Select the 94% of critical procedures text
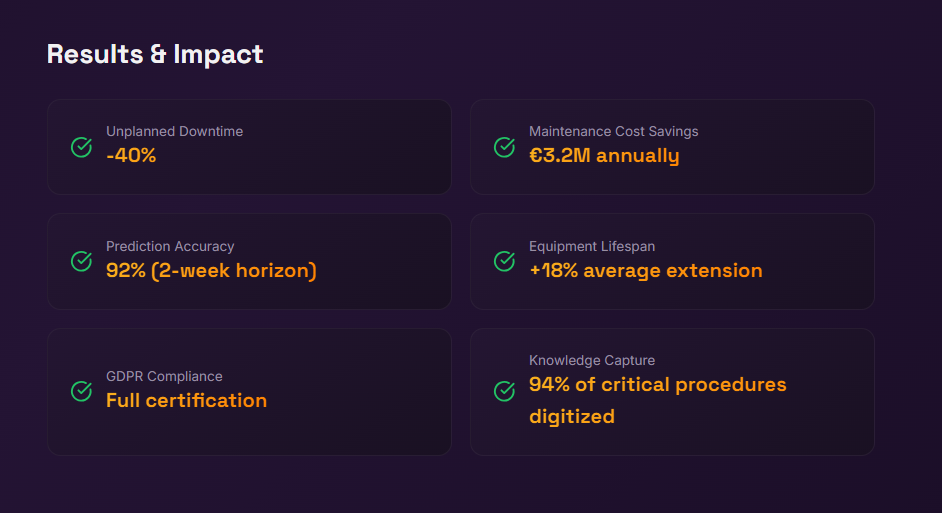942x513 pixels. [657, 385]
